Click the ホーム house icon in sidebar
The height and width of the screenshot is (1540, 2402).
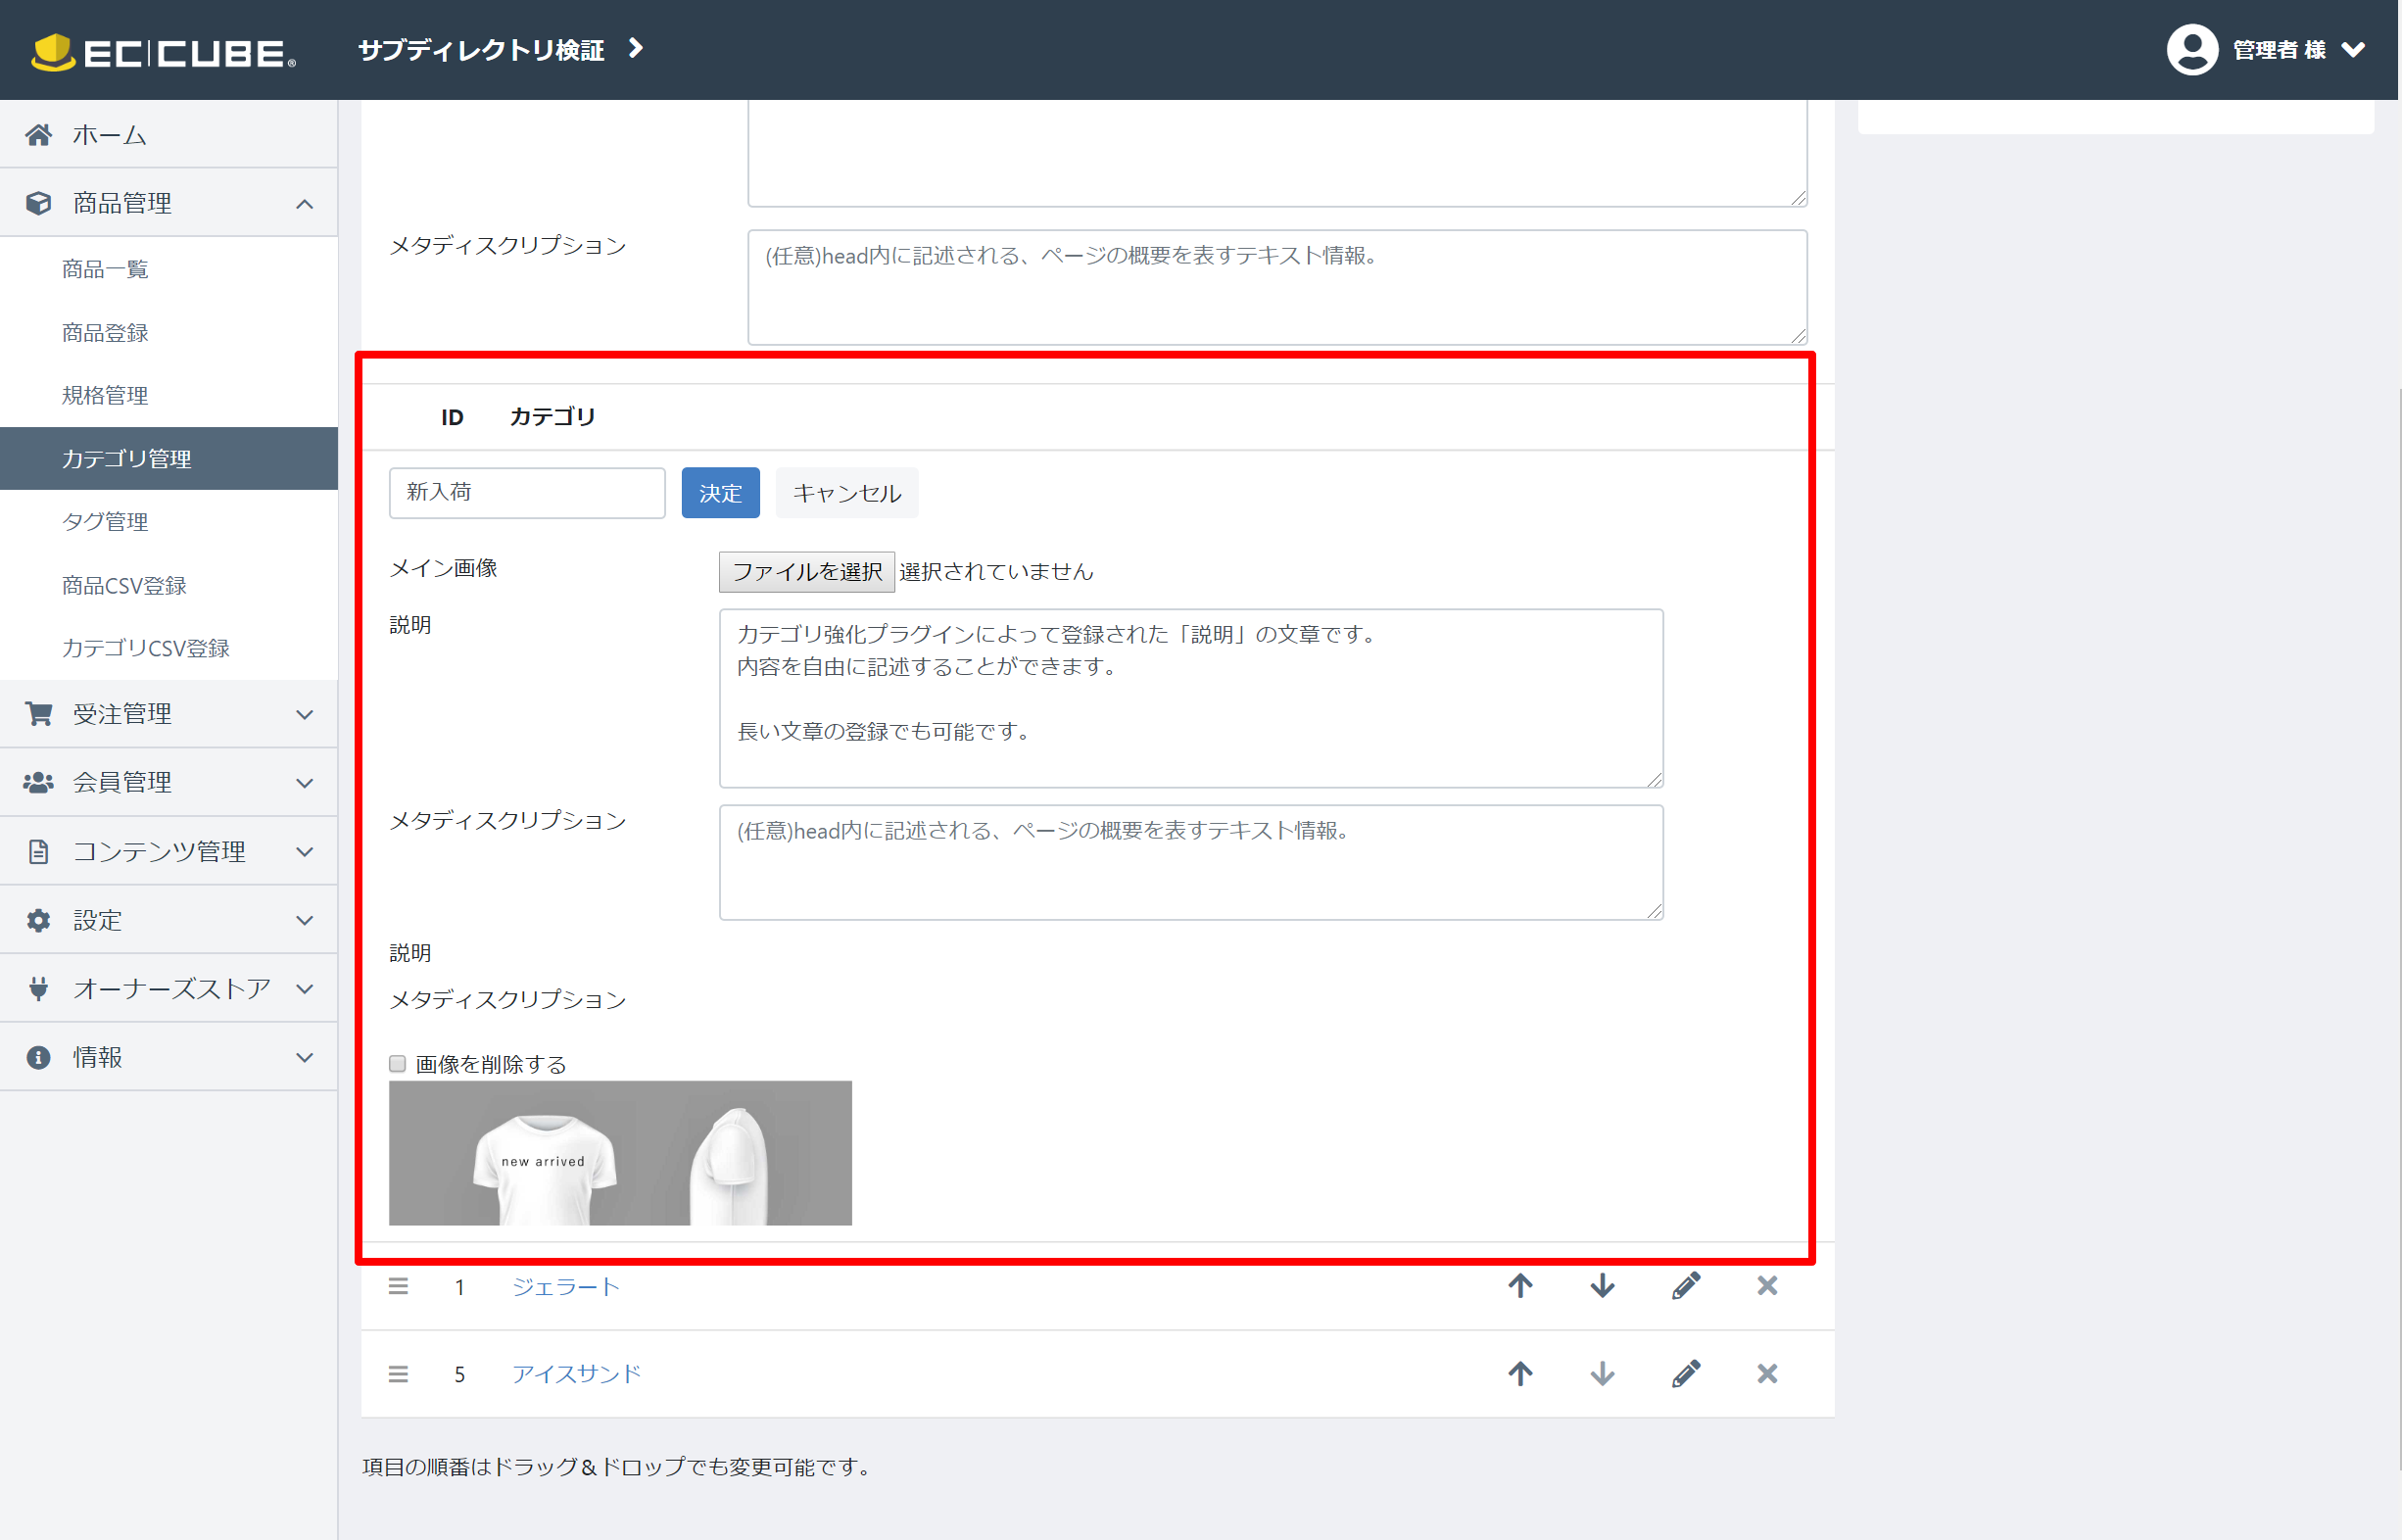pos(39,135)
